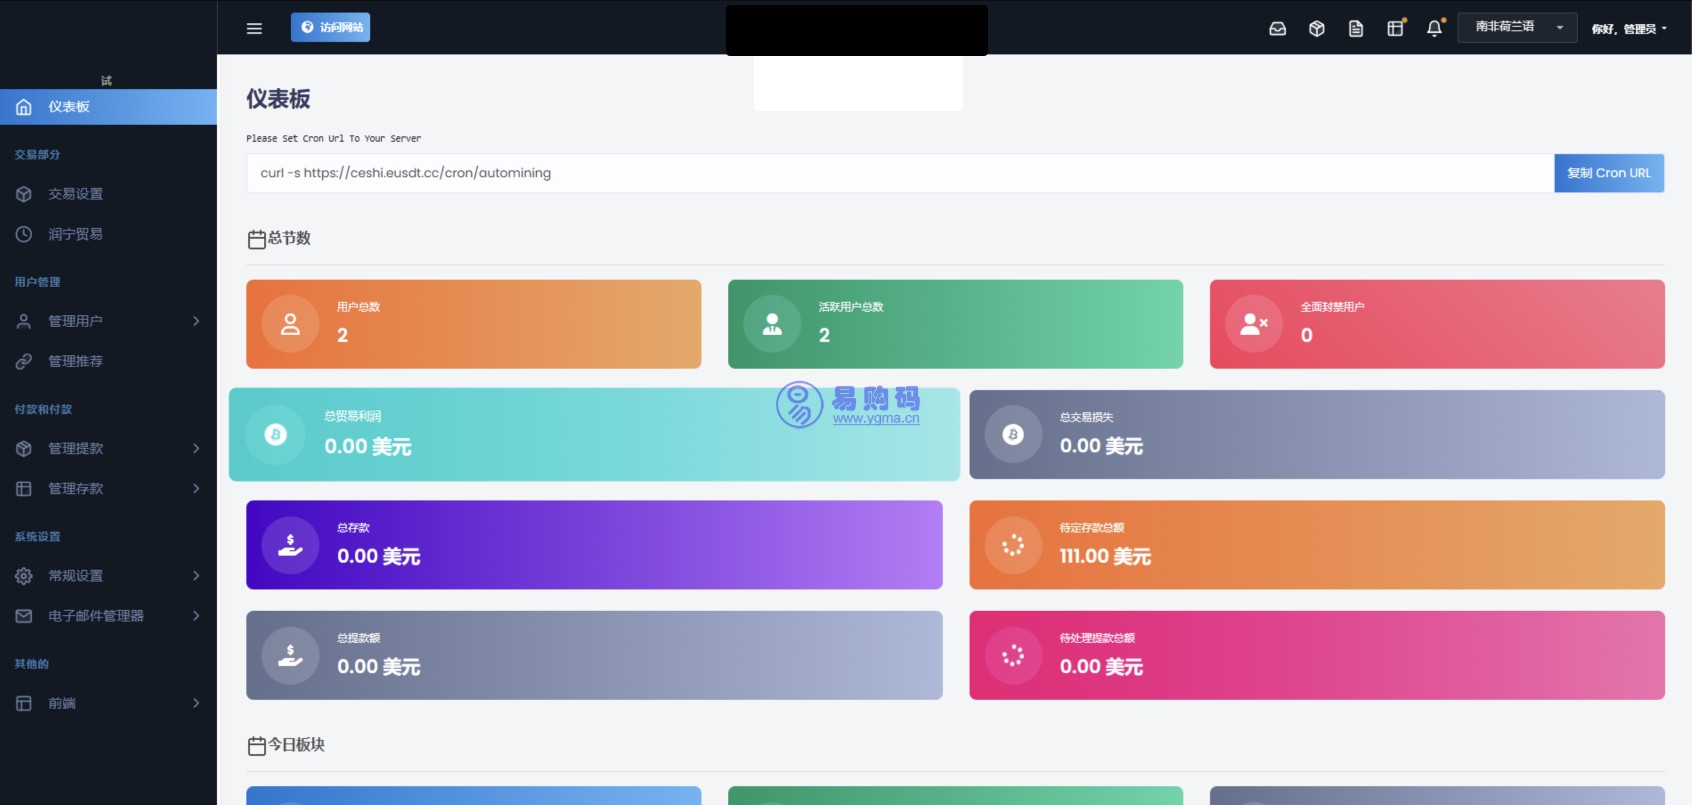Click the 全面封禁用户 banned user icon

pos(1253,324)
